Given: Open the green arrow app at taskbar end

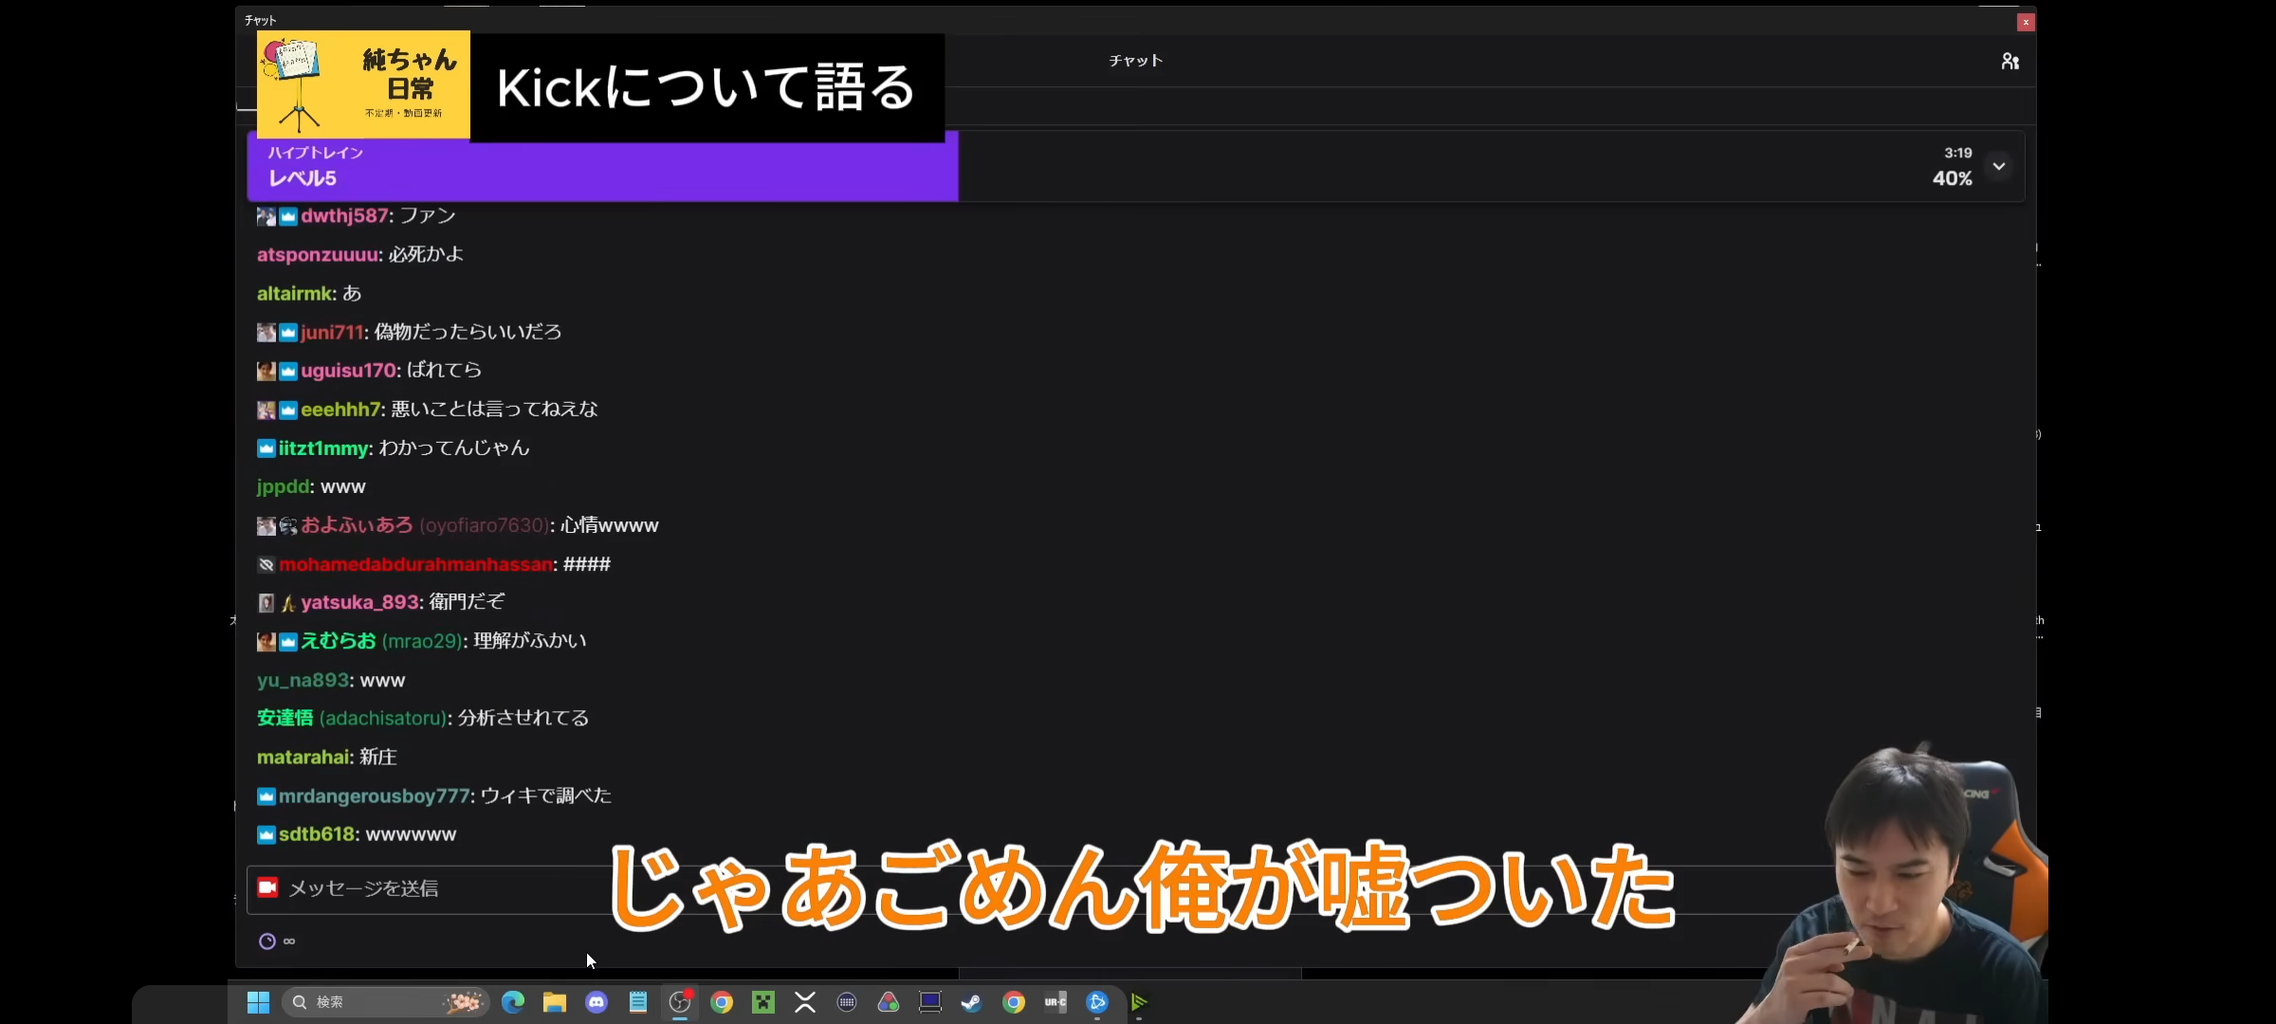Looking at the screenshot, I should coord(1139,1002).
